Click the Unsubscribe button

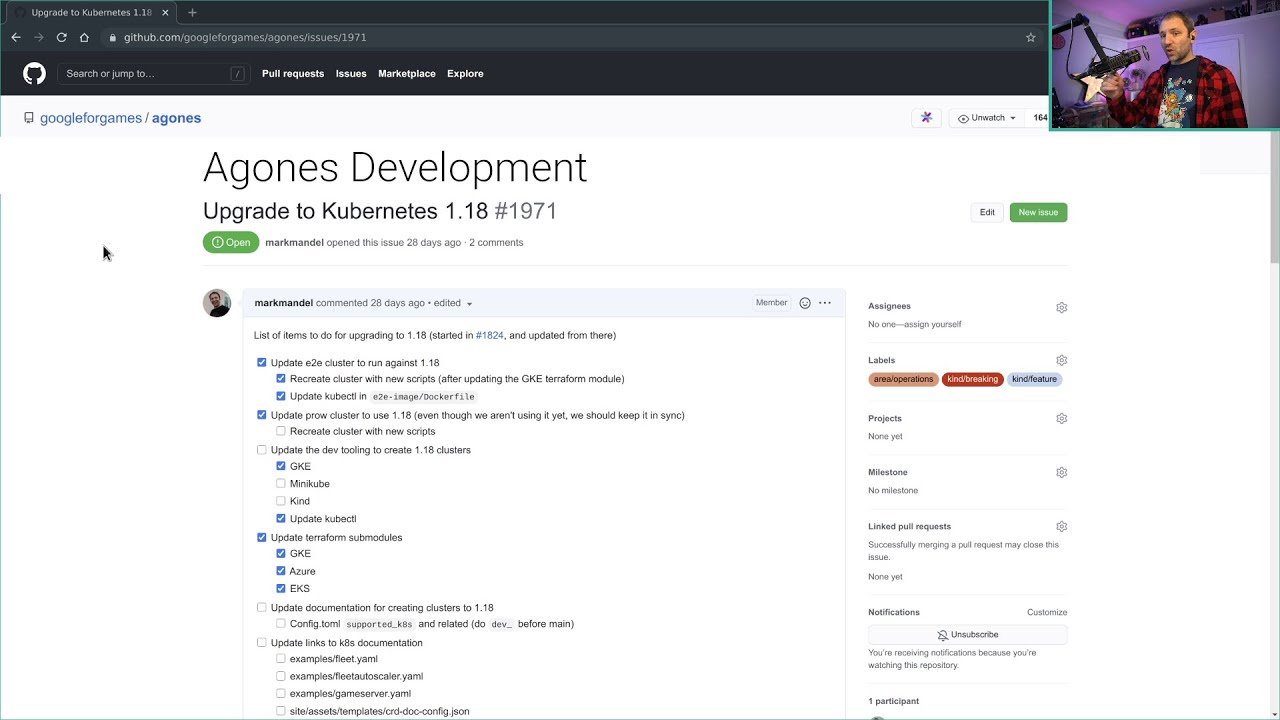[967, 635]
